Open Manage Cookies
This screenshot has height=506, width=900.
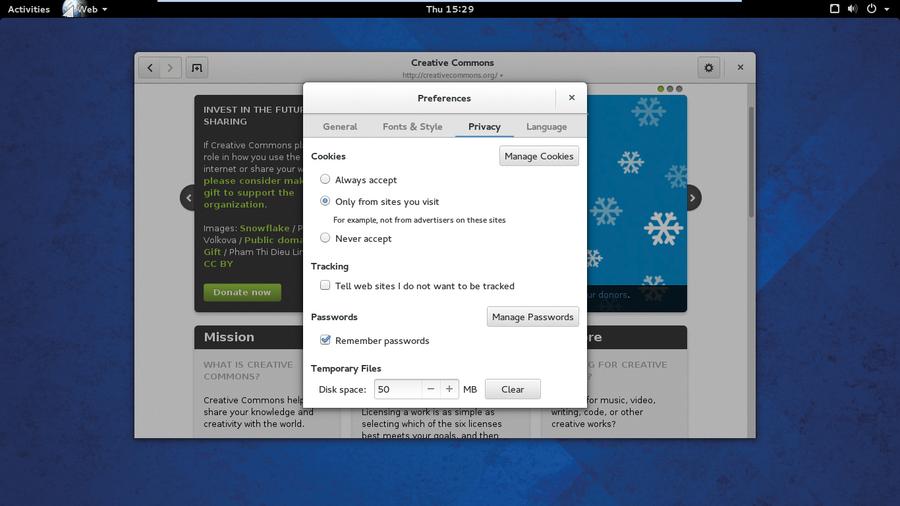tap(538, 156)
